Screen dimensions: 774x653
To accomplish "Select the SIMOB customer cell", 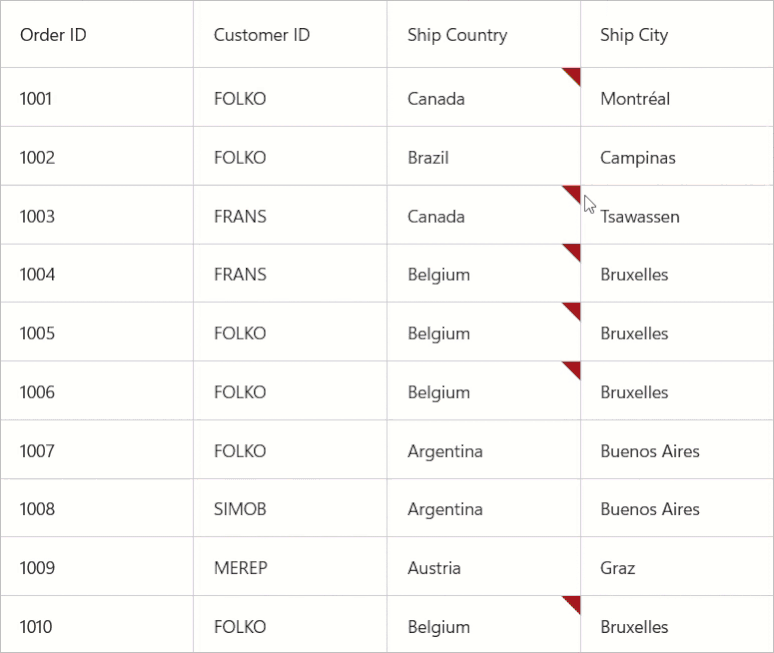I will click(x=240, y=509).
